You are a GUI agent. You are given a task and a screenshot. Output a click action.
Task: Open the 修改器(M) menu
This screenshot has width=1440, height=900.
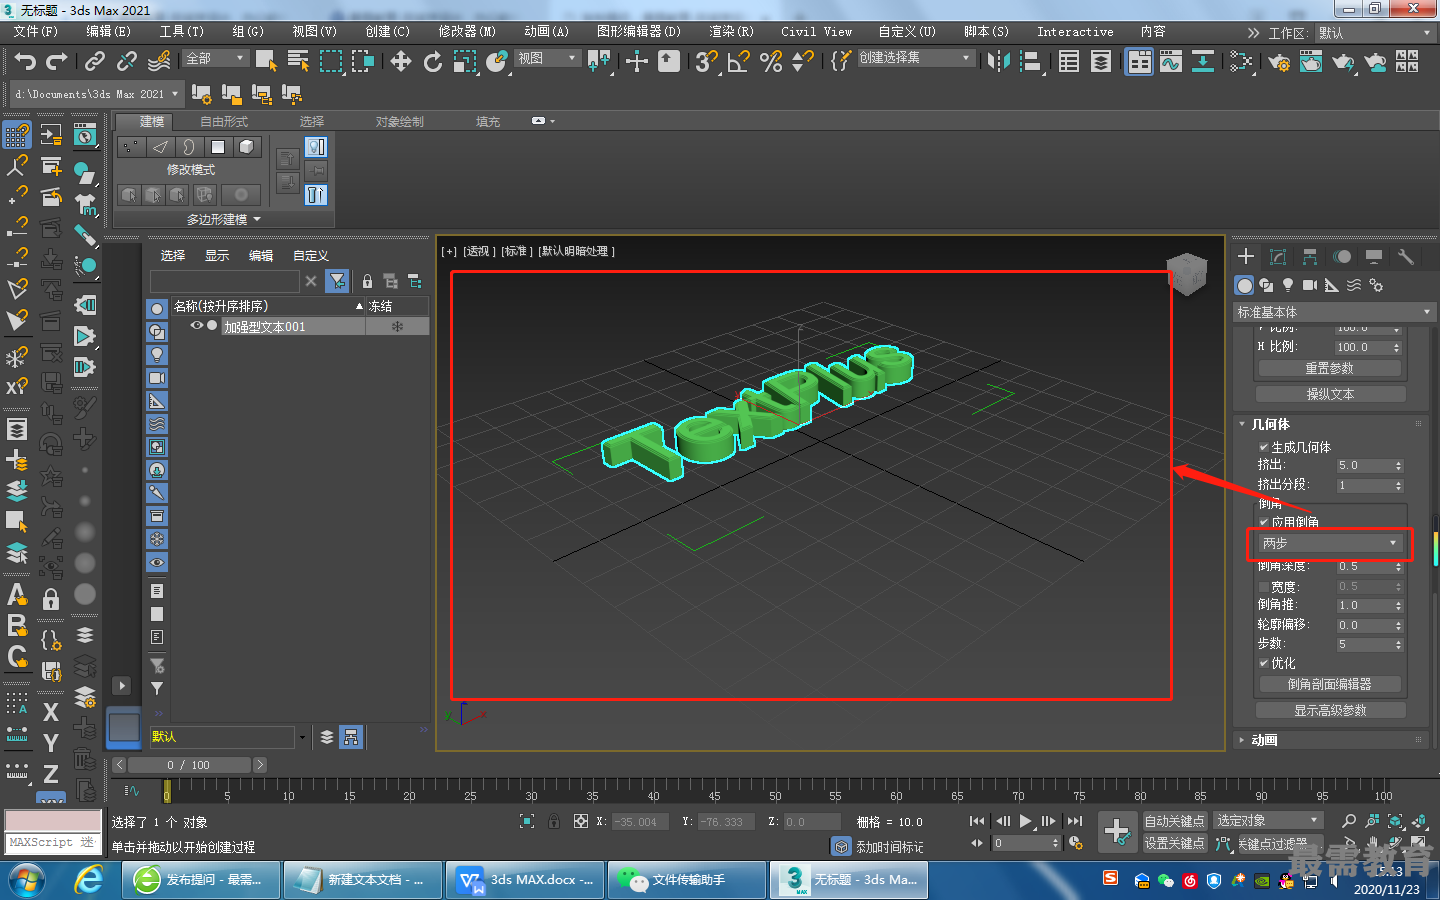tap(467, 32)
